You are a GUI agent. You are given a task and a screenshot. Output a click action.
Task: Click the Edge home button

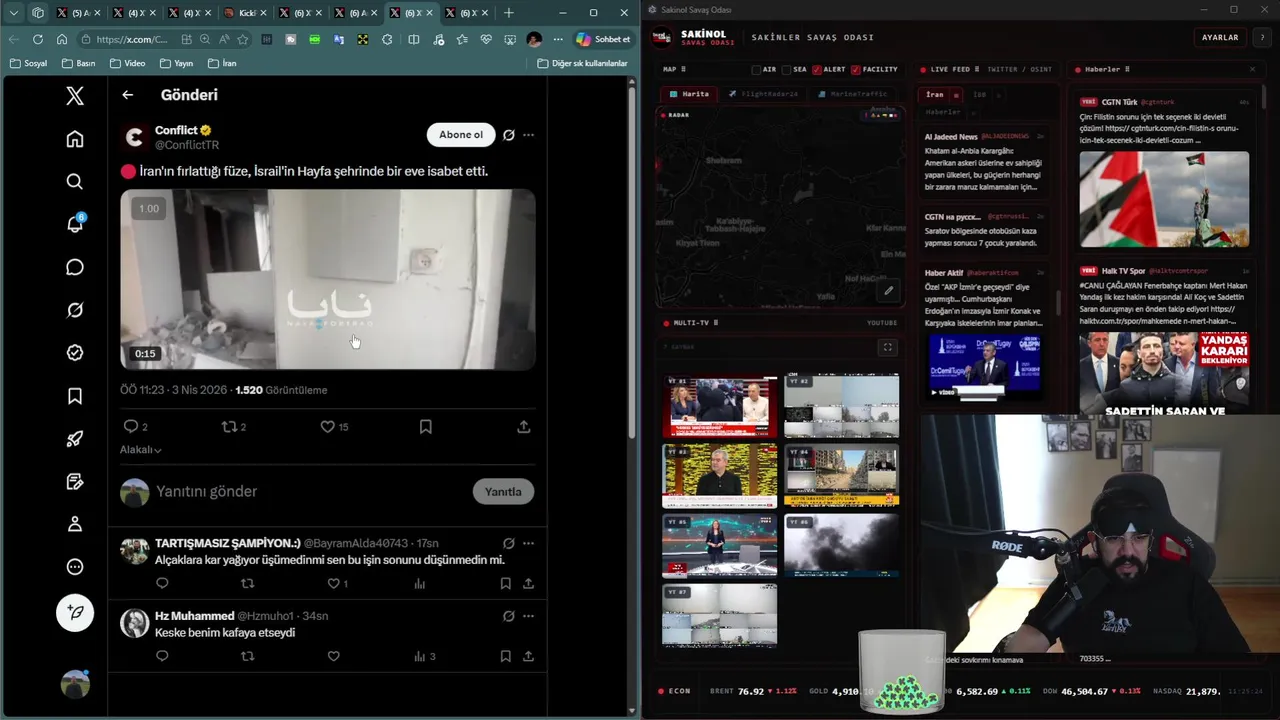[62, 39]
